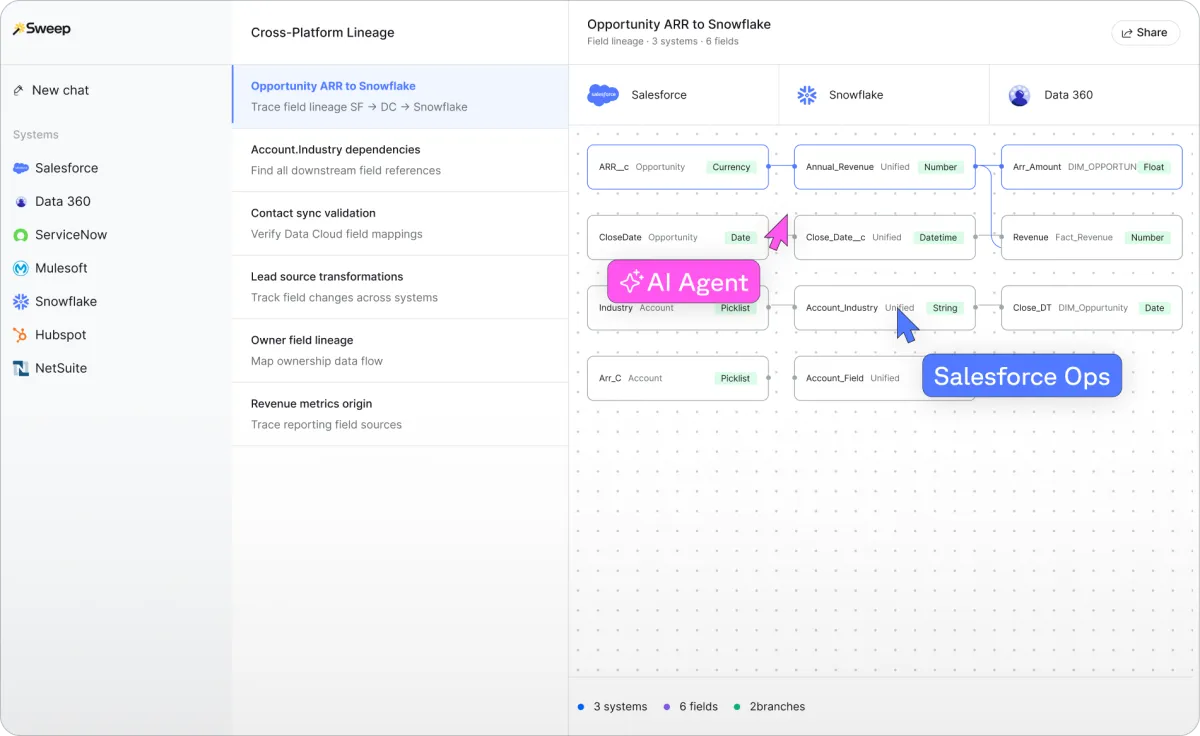Open Hubspot via its orange icon

click(x=21, y=335)
